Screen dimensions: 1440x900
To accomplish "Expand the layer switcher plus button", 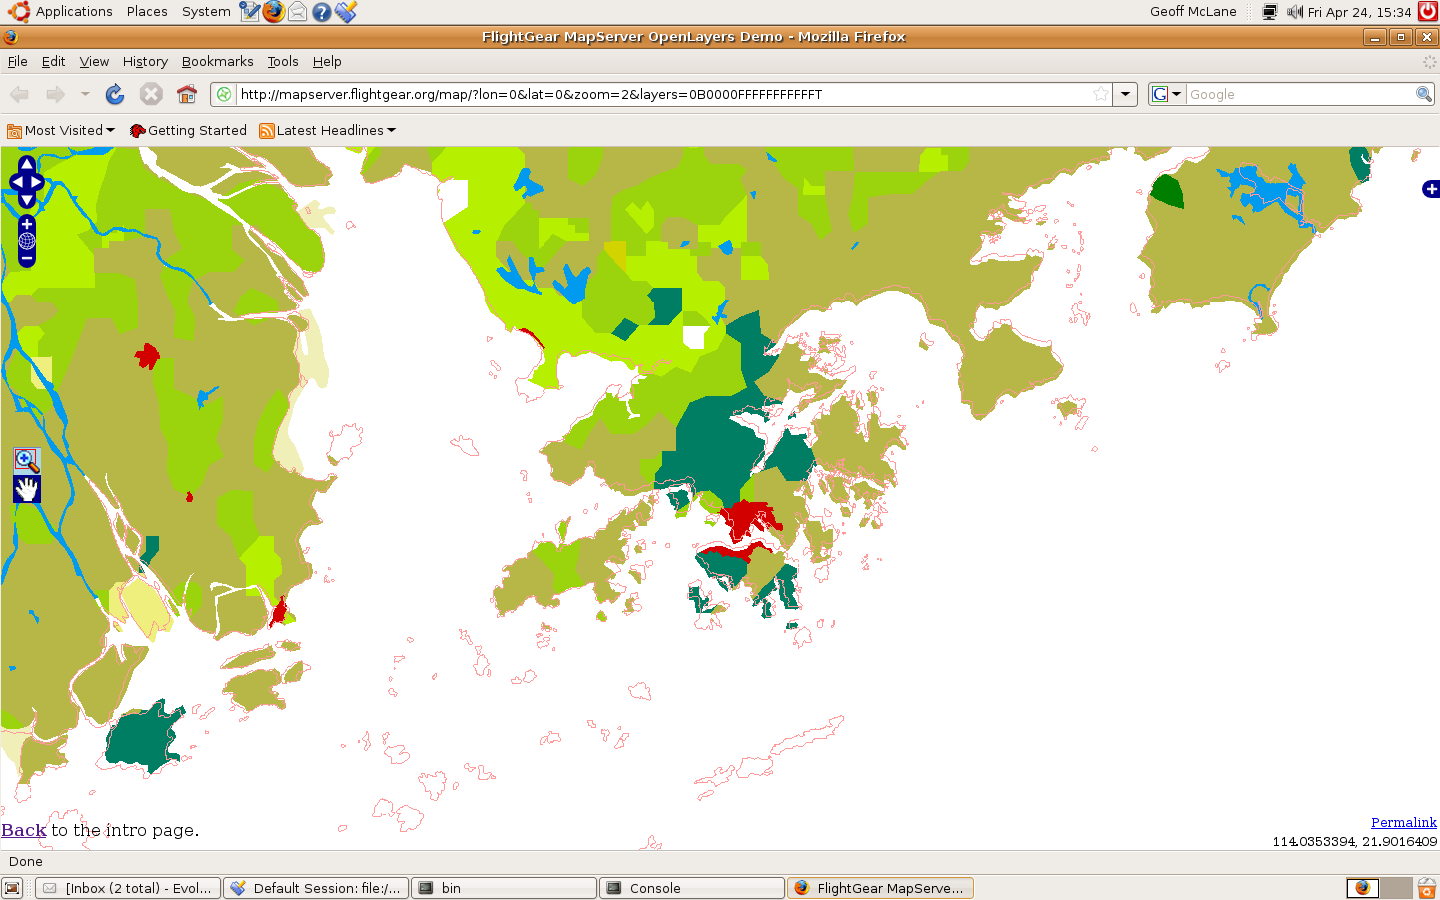I will [x=1431, y=189].
